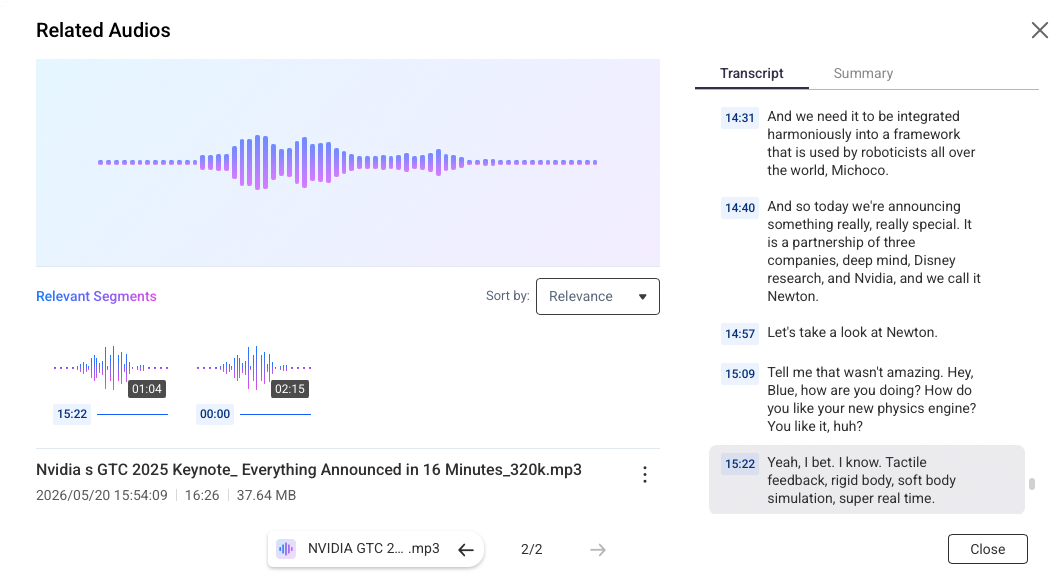Click the Related Audios title
Image resolution: width=1062 pixels, height=581 pixels.
coord(103,30)
